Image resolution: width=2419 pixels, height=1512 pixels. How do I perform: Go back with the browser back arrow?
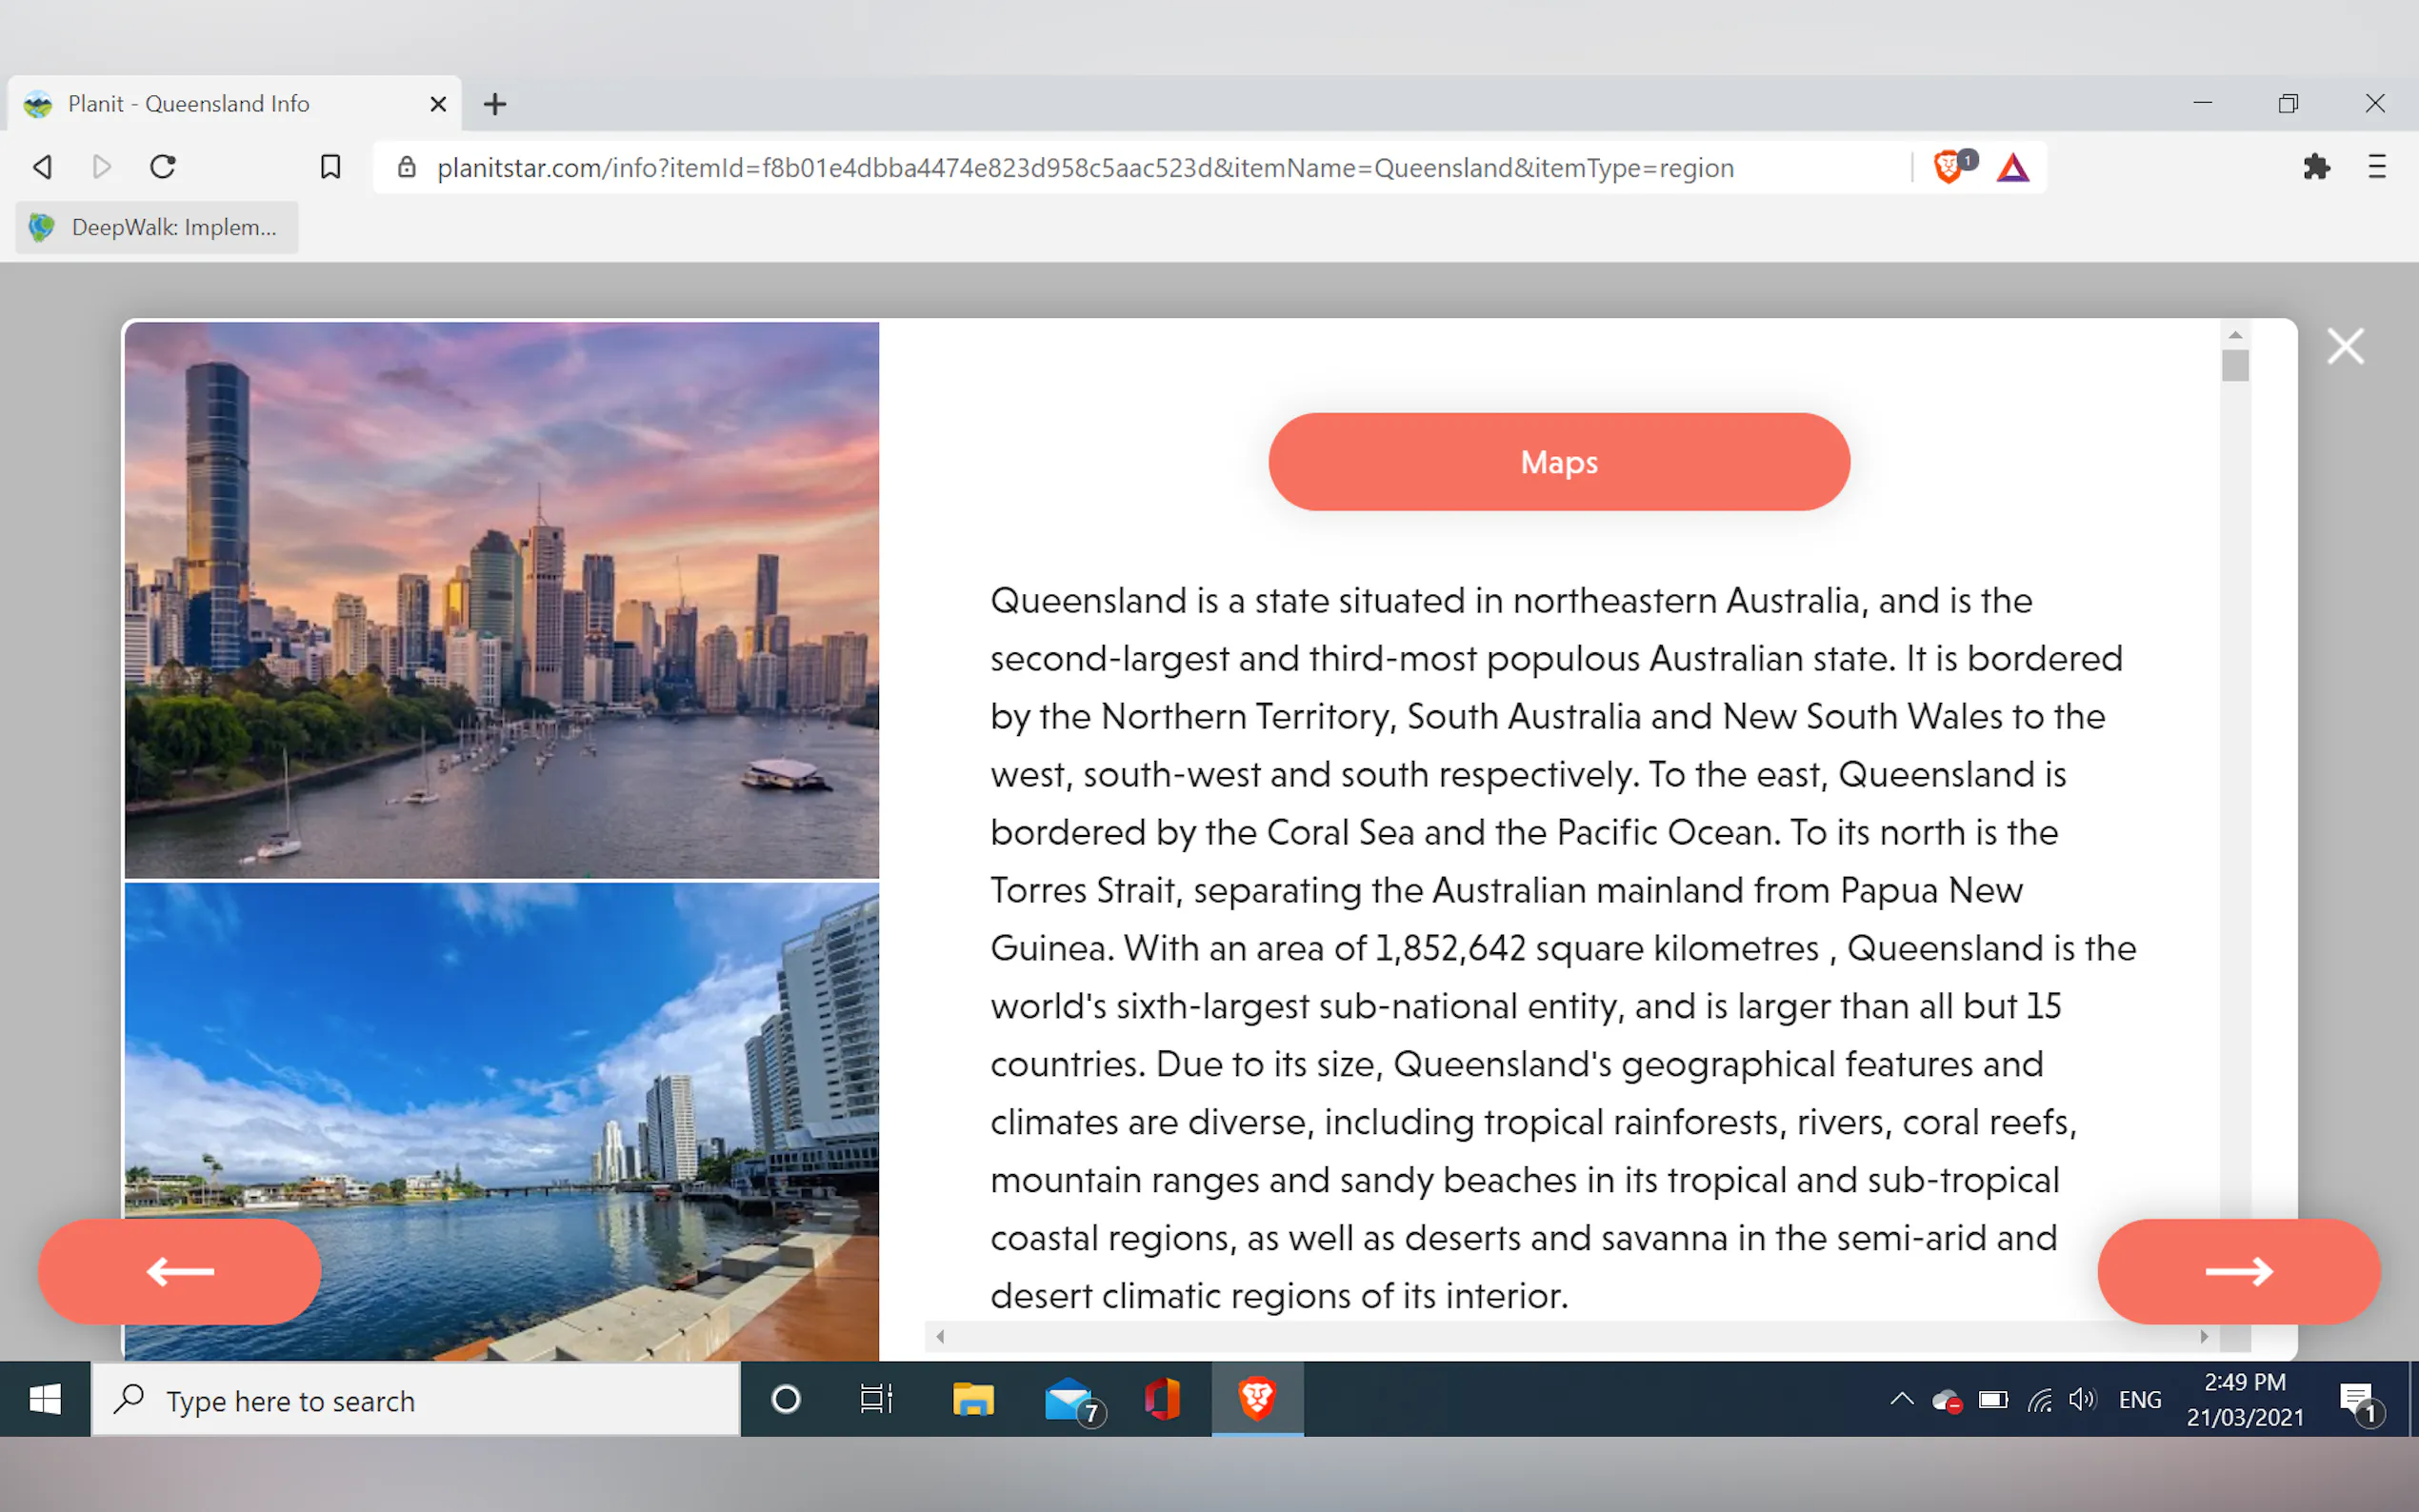[42, 167]
